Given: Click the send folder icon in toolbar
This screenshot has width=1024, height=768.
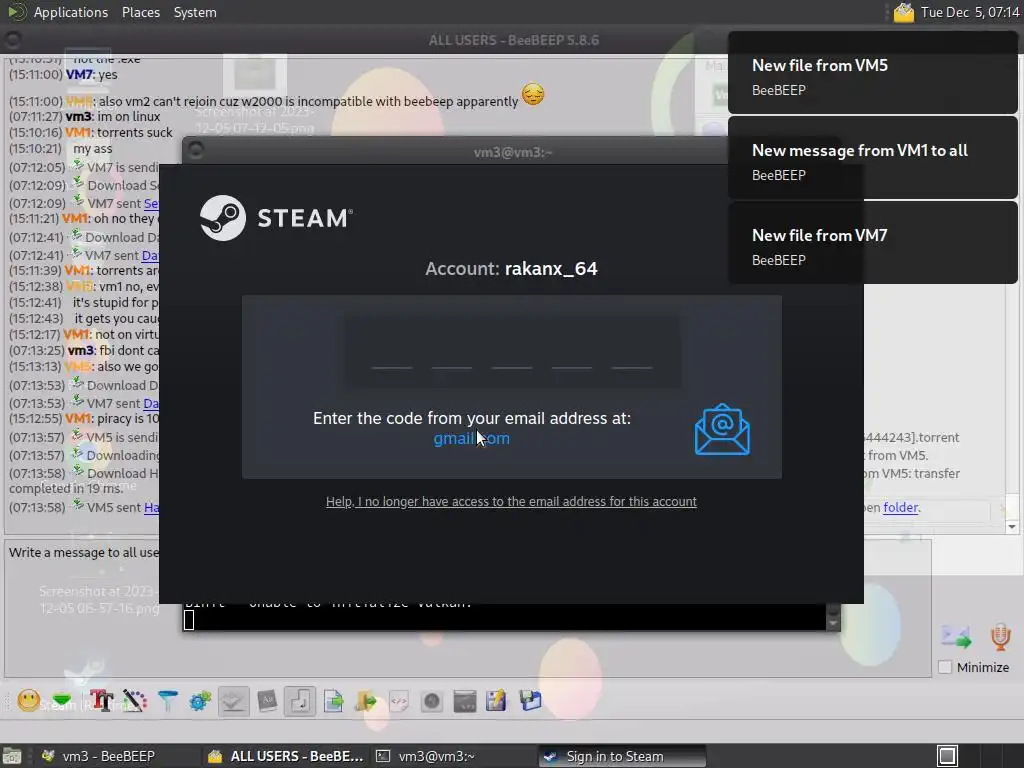Looking at the screenshot, I should click(366, 701).
